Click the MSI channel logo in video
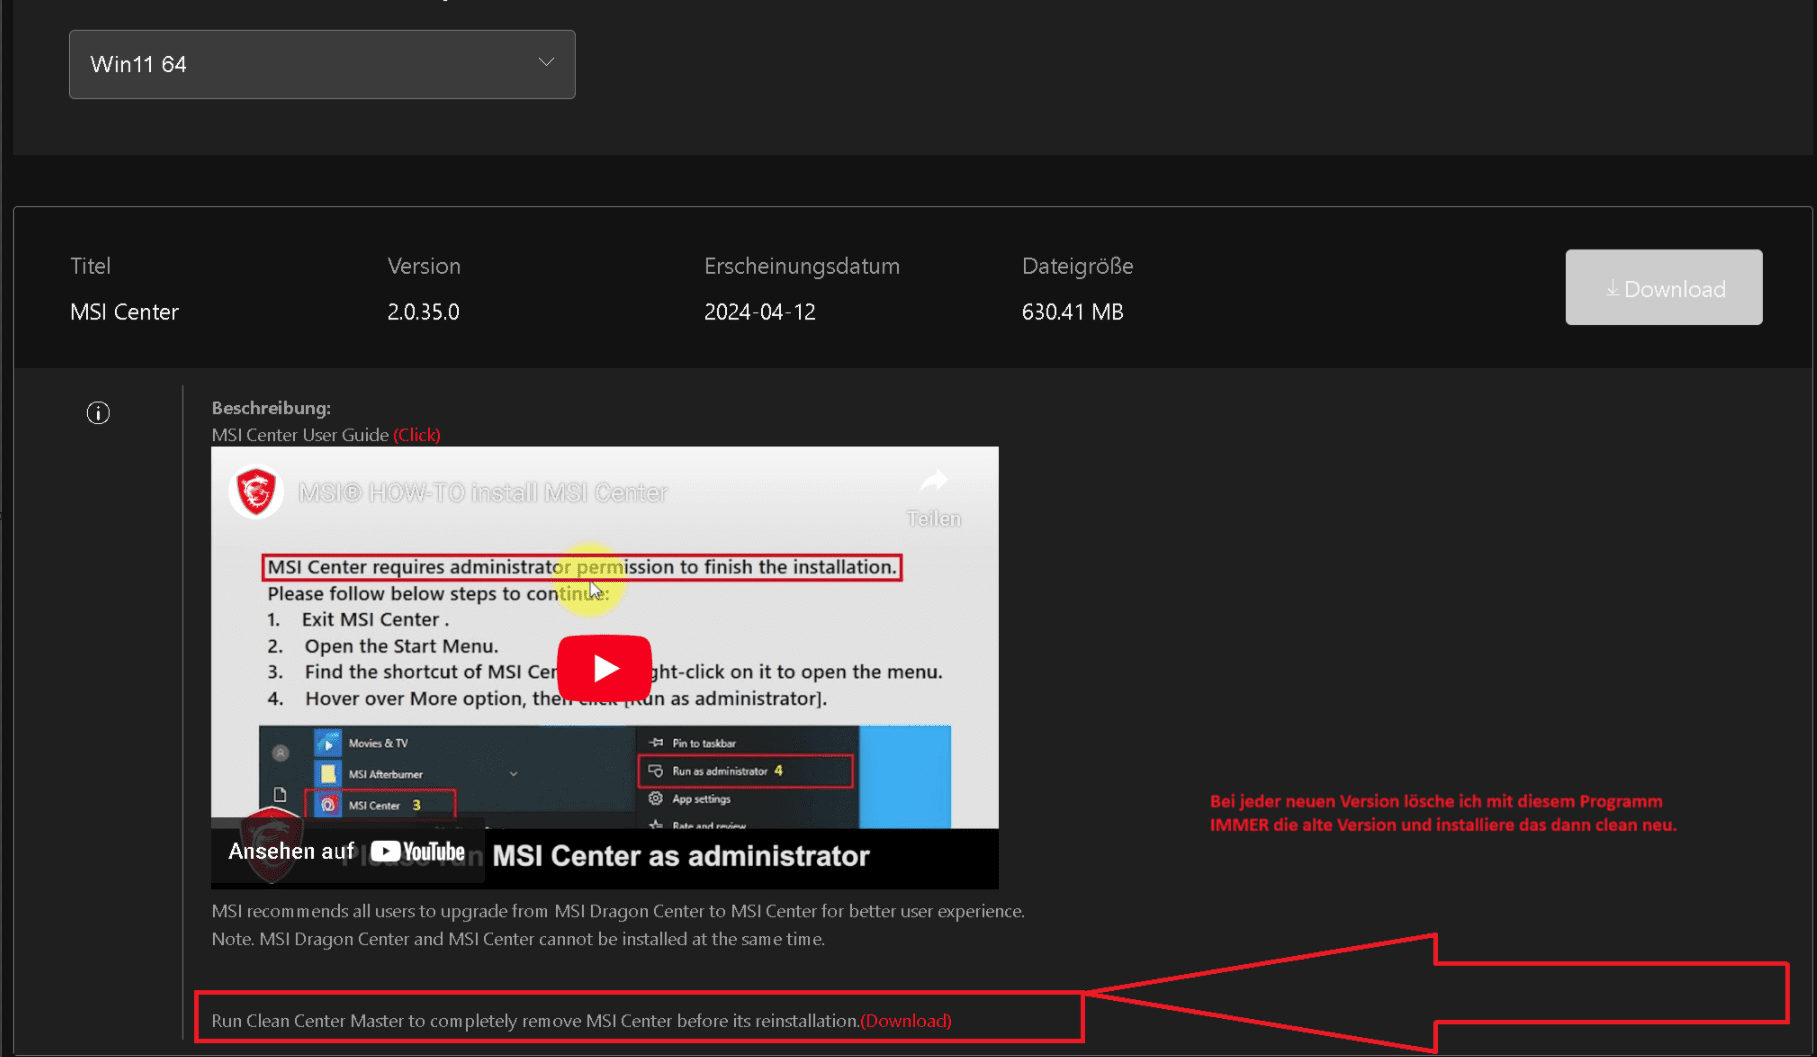Image resolution: width=1817 pixels, height=1057 pixels. click(256, 492)
